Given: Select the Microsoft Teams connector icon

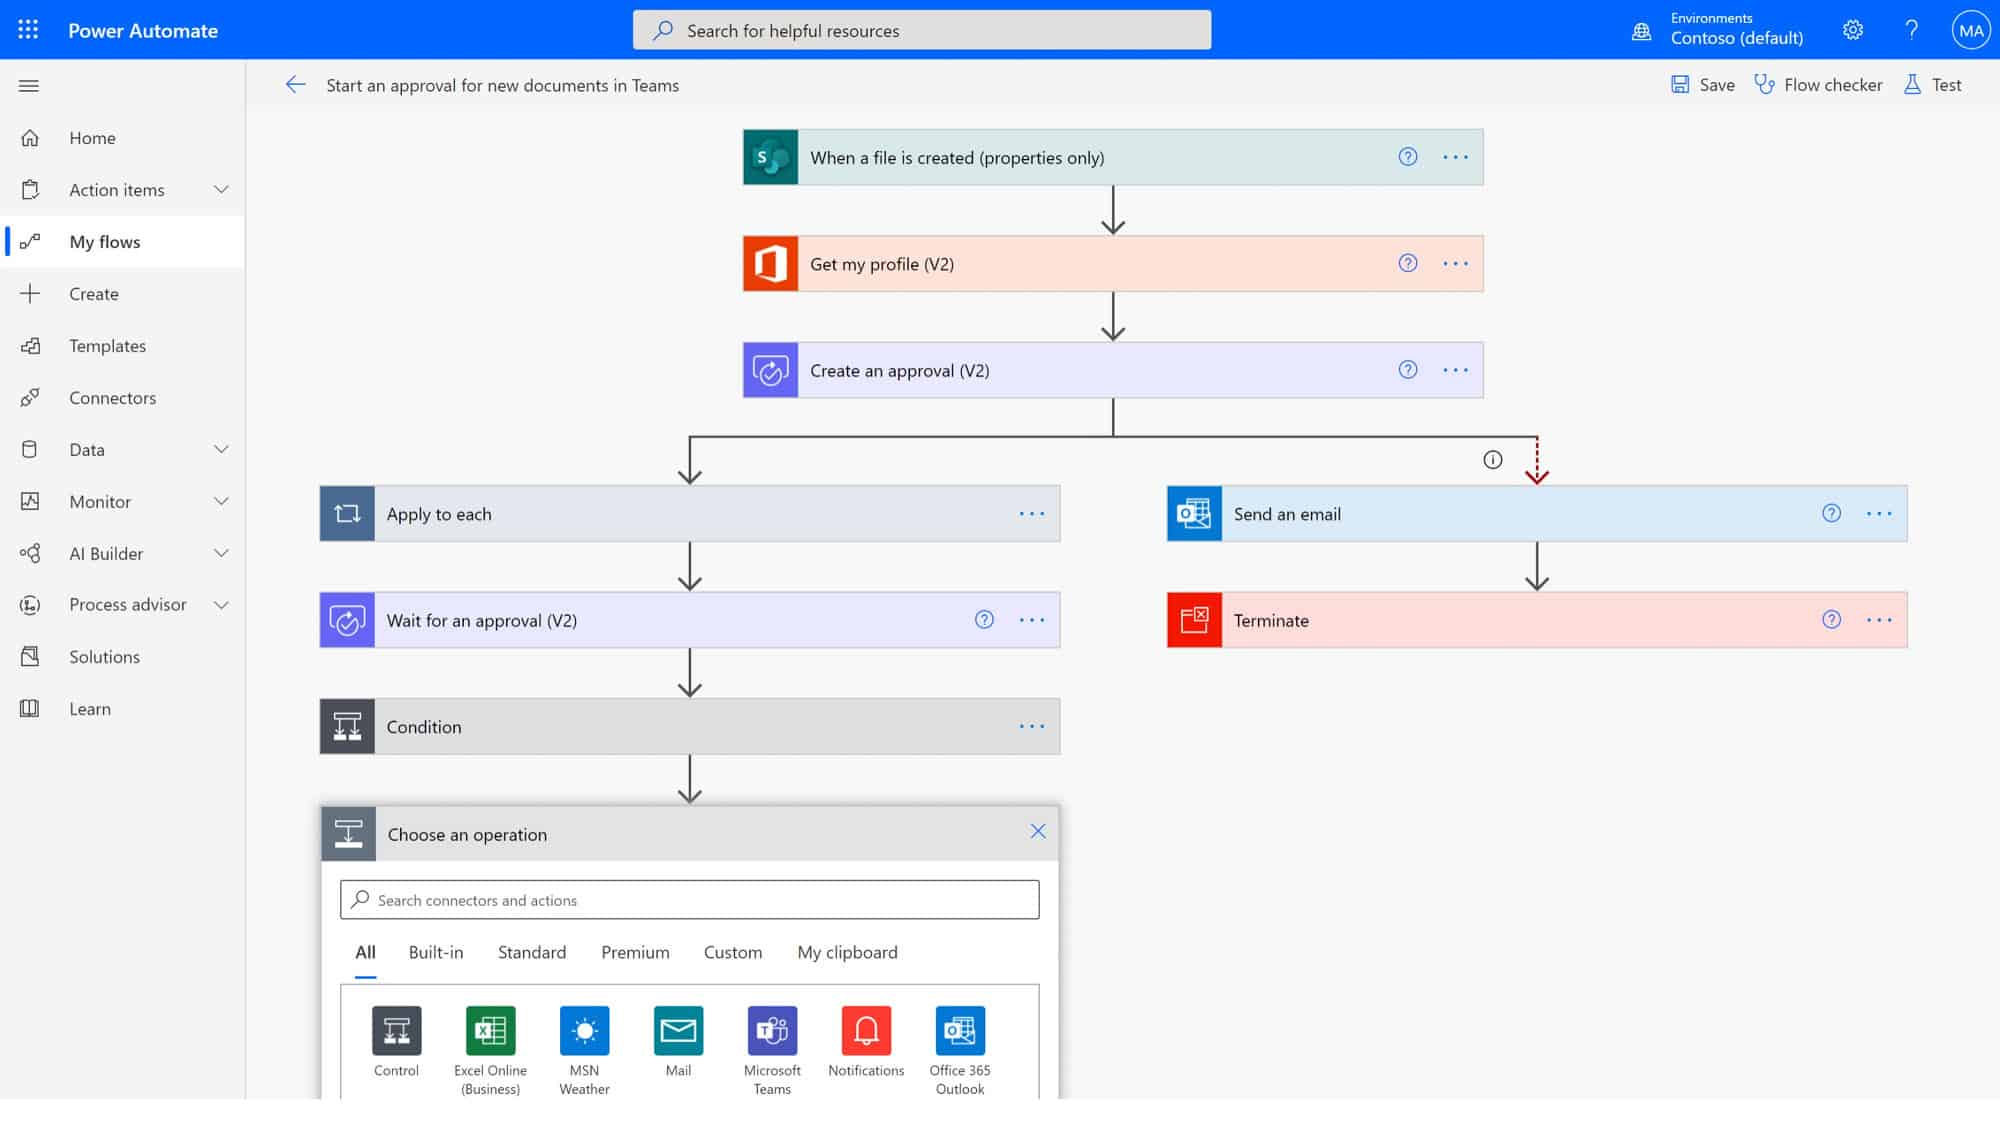Looking at the screenshot, I should click(x=771, y=1030).
